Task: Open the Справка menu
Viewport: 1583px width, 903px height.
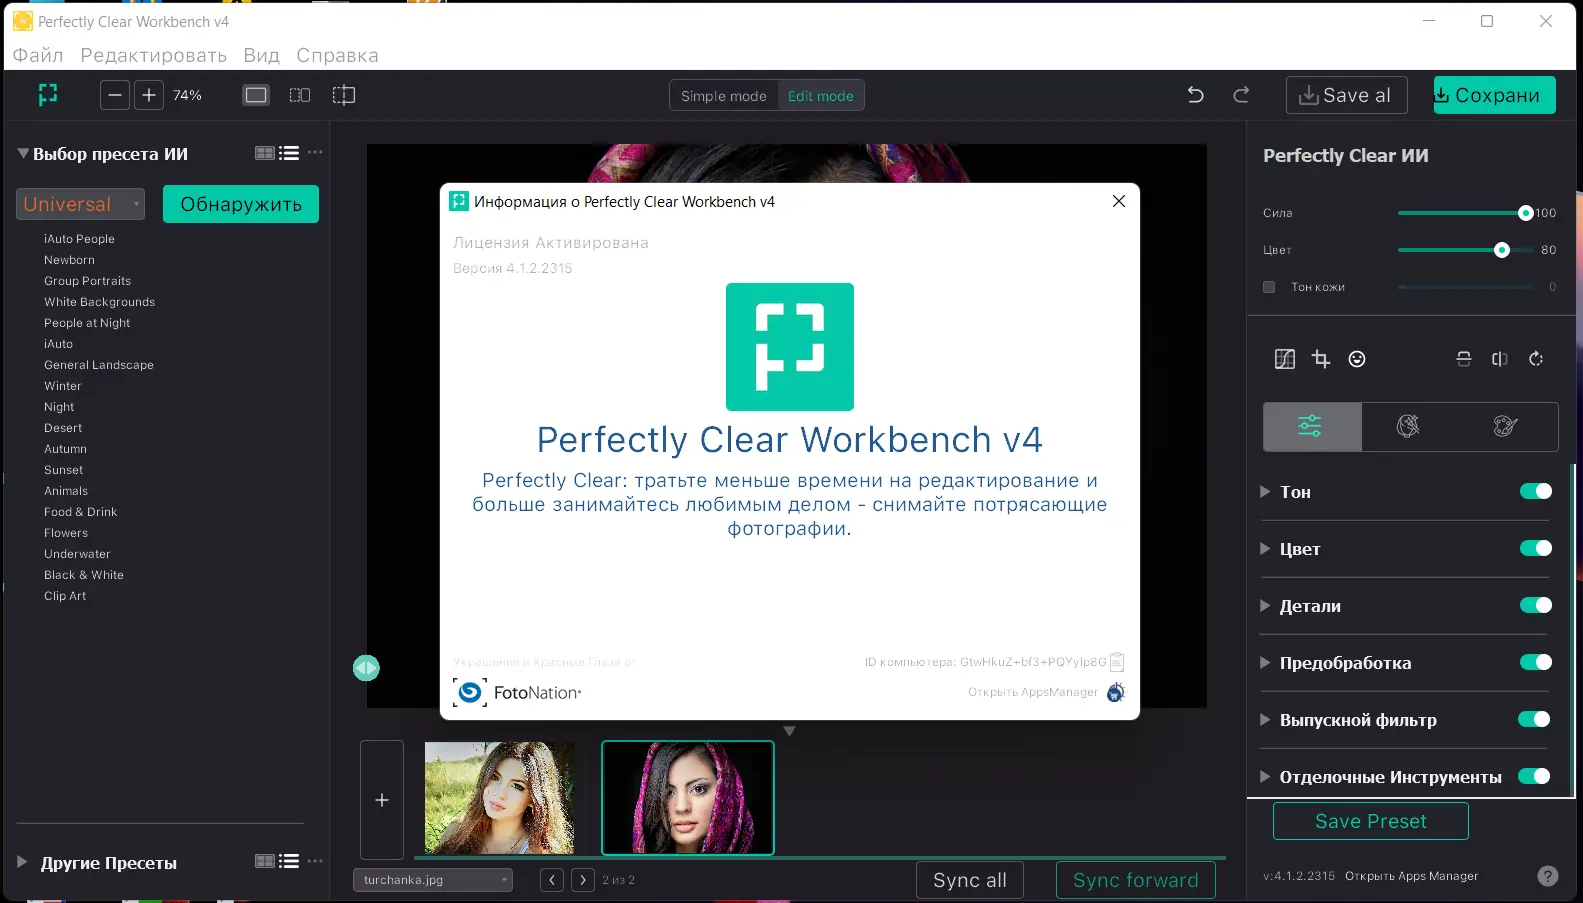Action: tap(337, 55)
